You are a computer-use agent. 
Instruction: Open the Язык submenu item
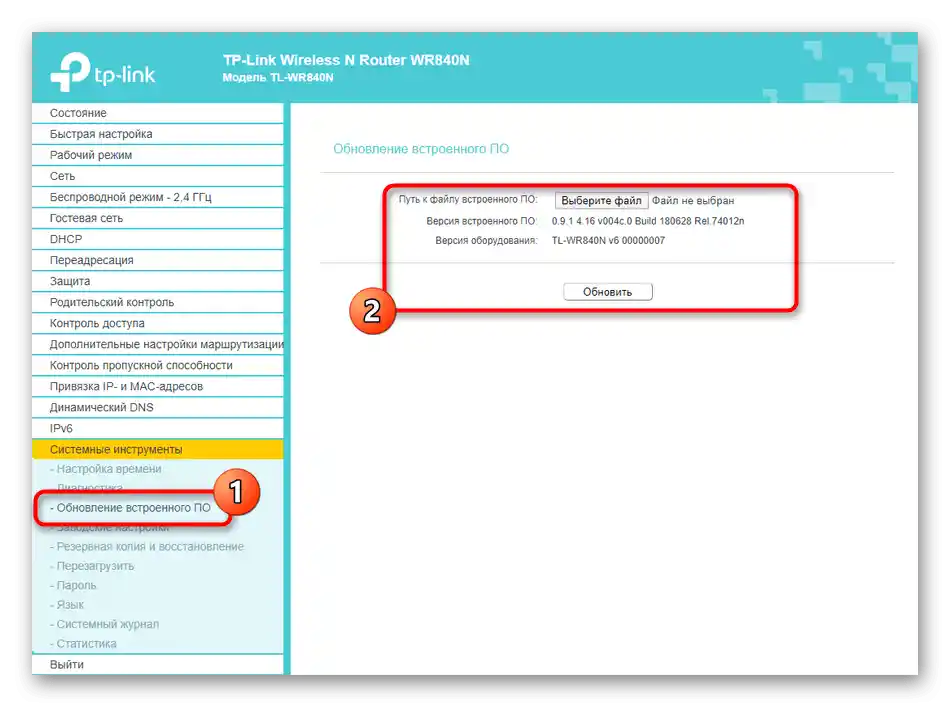[x=67, y=605]
